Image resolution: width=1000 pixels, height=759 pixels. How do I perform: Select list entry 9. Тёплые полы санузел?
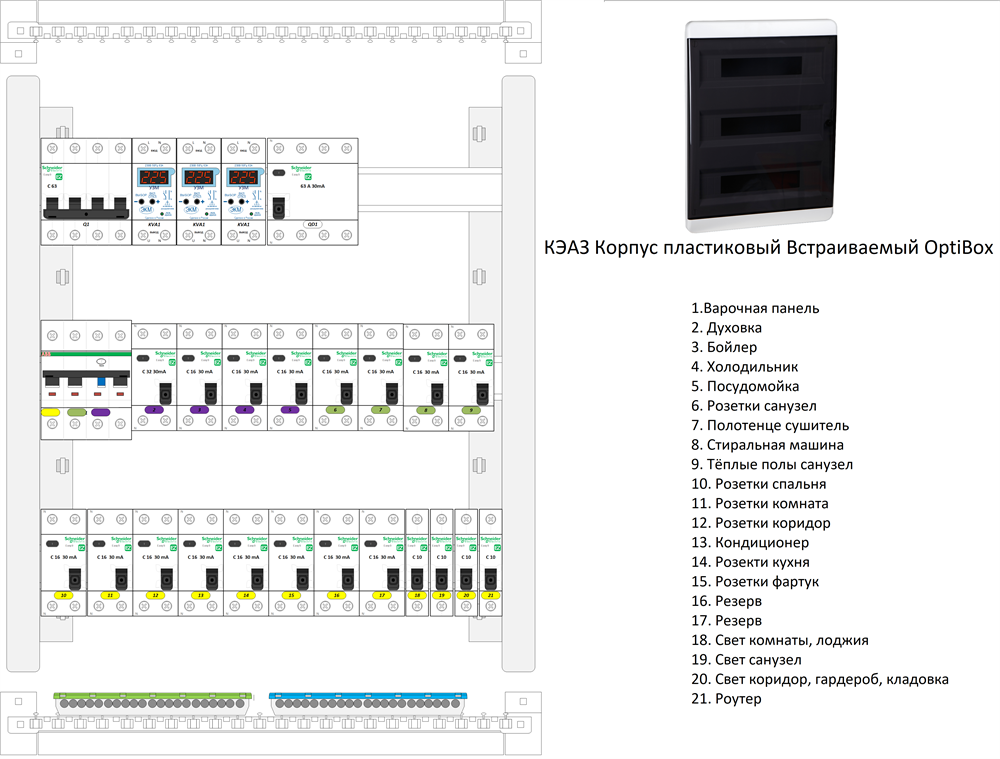772,464
